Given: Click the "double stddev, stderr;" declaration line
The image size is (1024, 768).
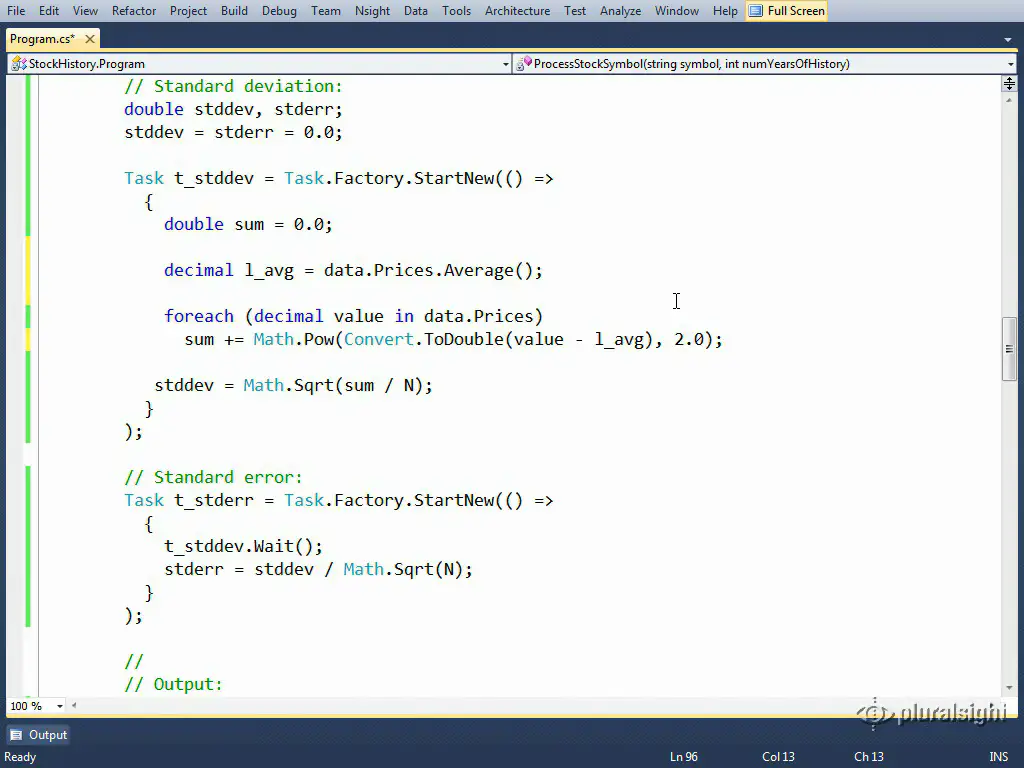Looking at the screenshot, I should (233, 109).
